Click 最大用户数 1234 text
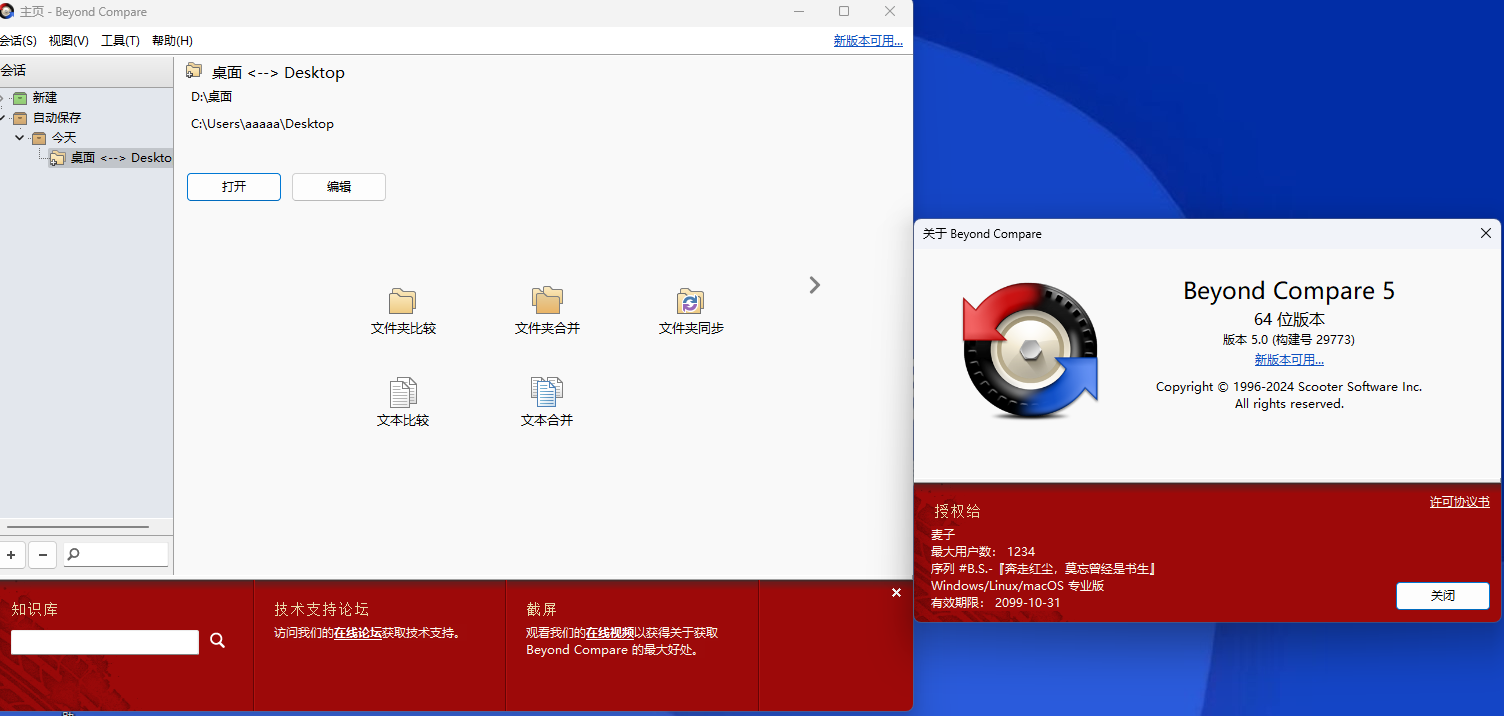 pyautogui.click(x=983, y=552)
